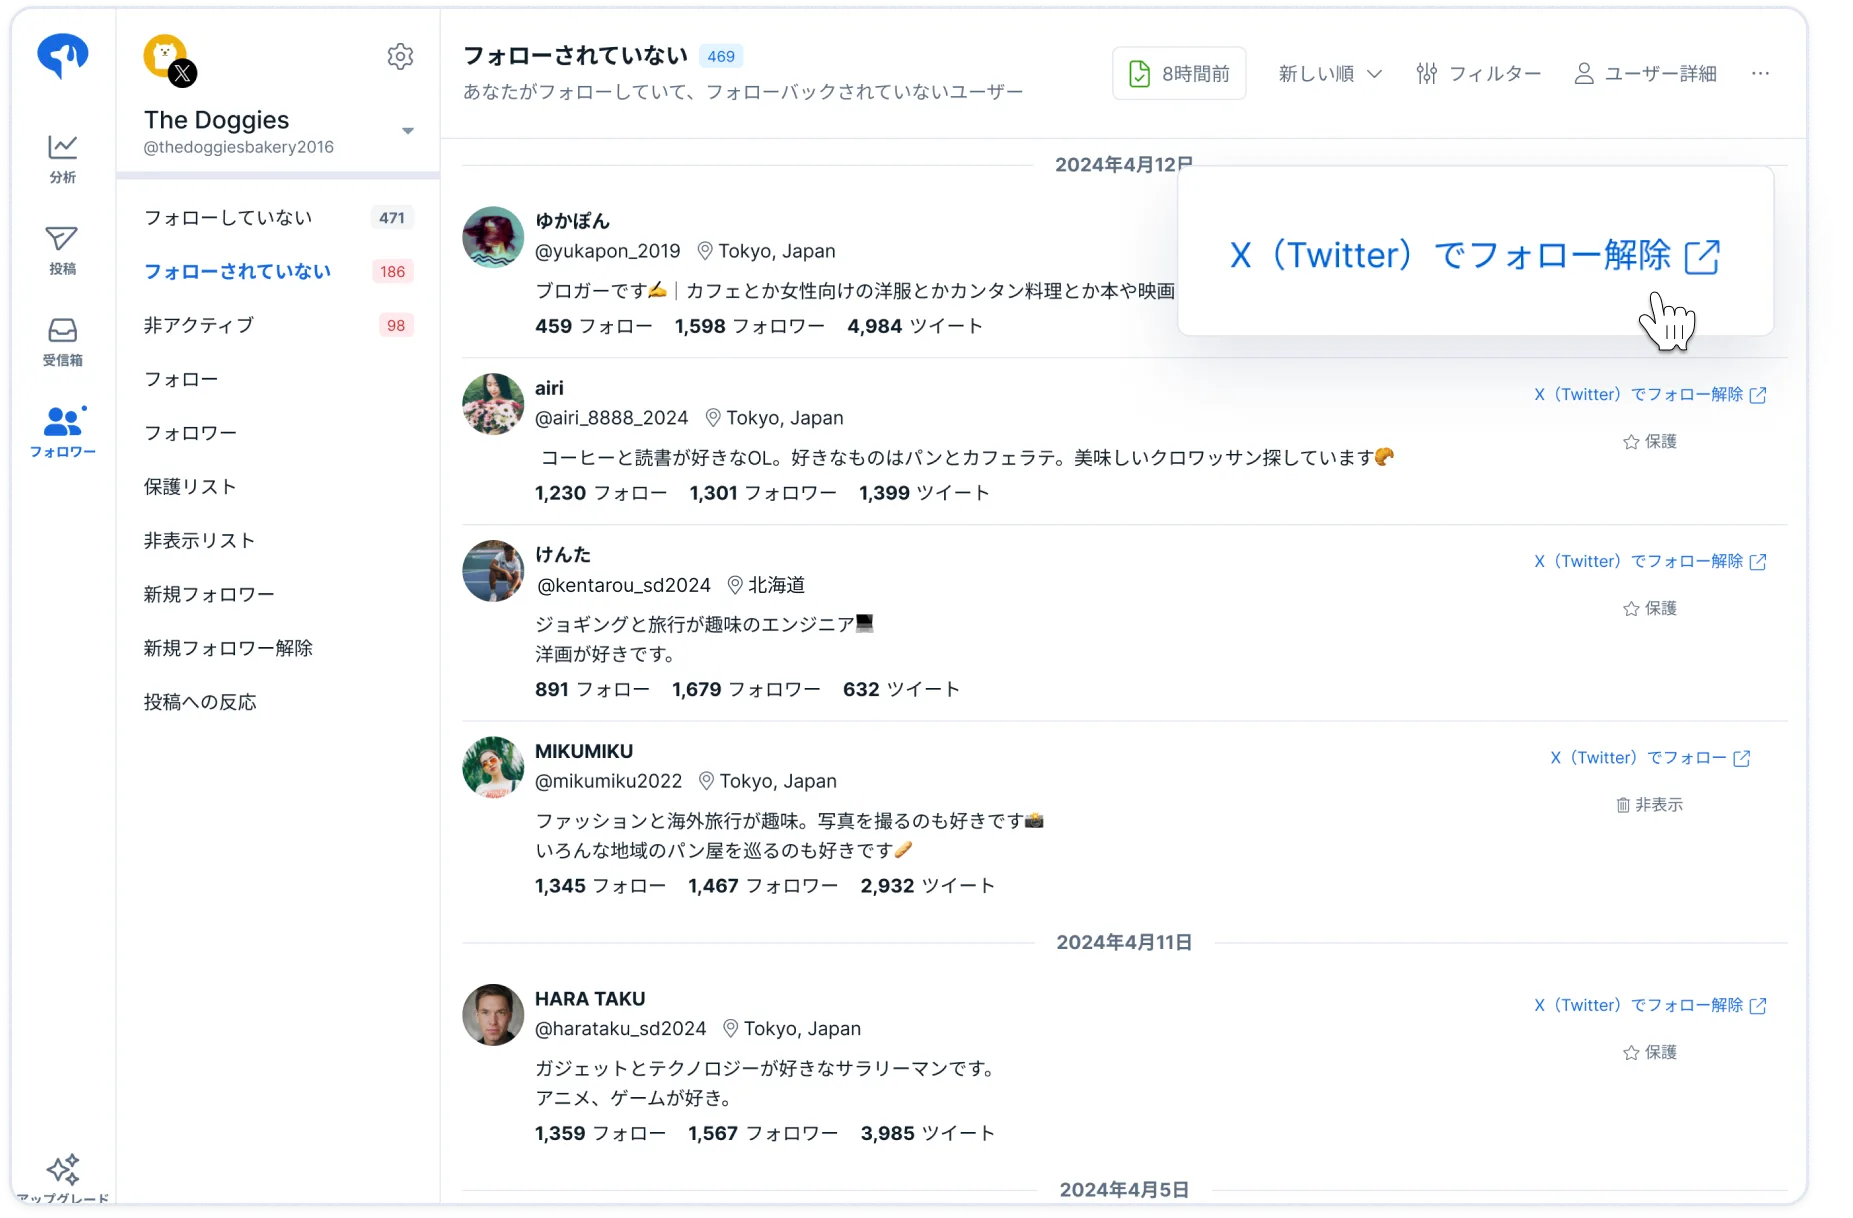Open the account settings gear icon
Screen dimensions: 1853x1218
[400, 56]
